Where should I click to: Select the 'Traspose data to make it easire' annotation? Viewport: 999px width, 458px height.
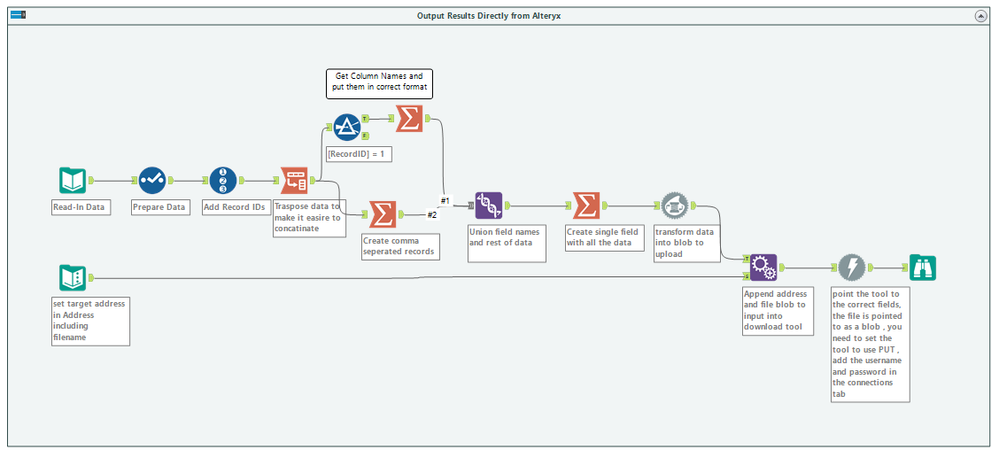click(x=309, y=218)
